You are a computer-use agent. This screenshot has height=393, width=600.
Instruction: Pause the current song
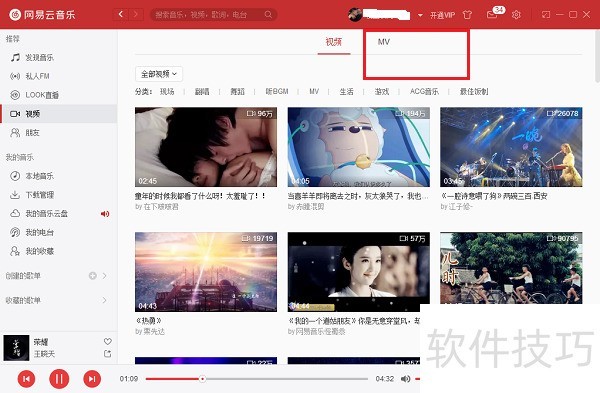59,379
